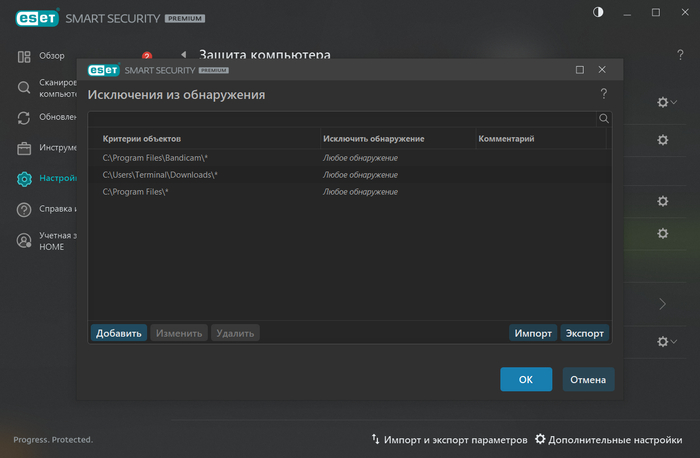700x458 pixels.
Task: Click inside the exclusions search field
Action: [340, 118]
